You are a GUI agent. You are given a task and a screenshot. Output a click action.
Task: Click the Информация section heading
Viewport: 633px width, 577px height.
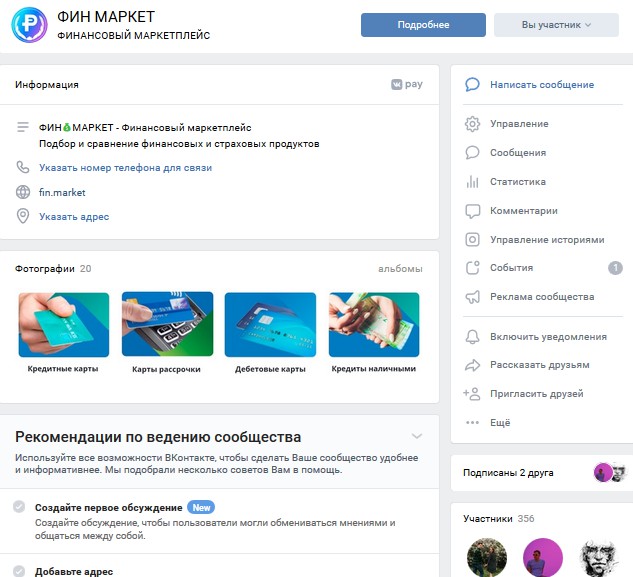[47, 84]
